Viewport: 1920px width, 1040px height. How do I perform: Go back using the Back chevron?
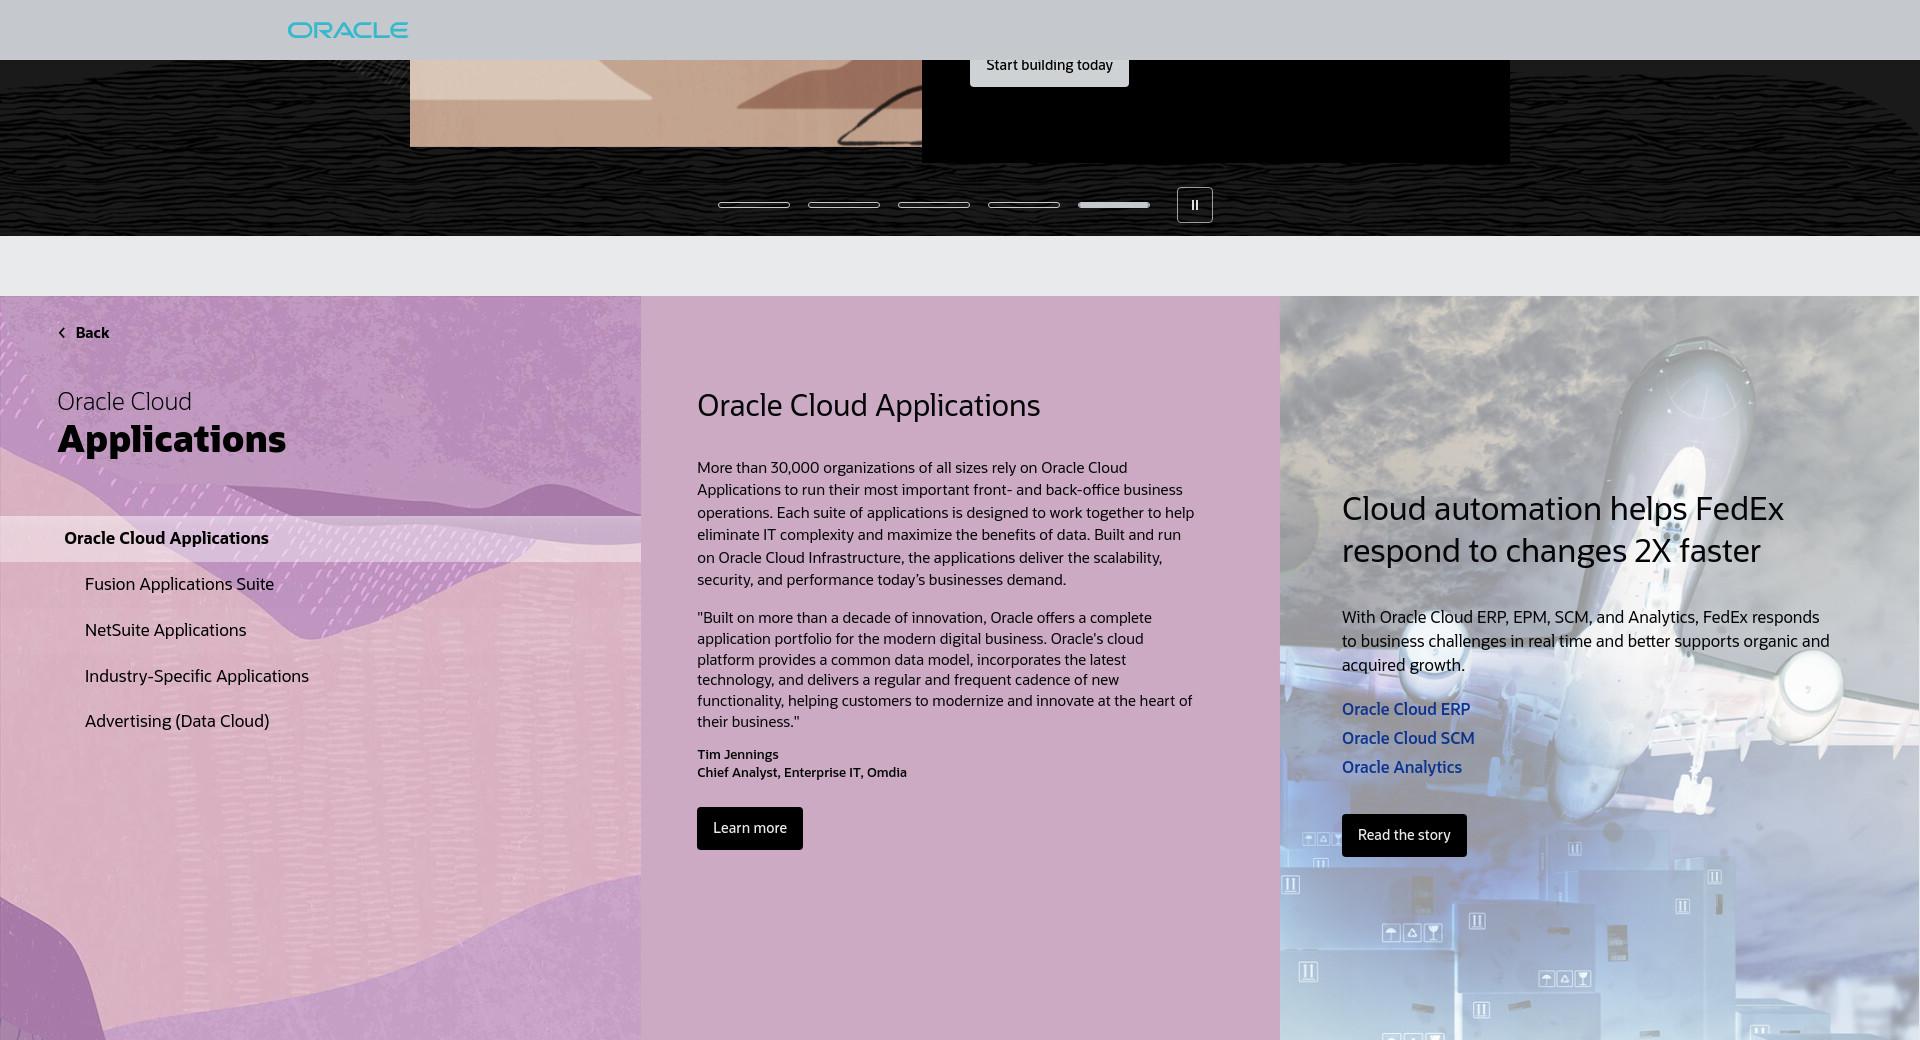click(62, 333)
